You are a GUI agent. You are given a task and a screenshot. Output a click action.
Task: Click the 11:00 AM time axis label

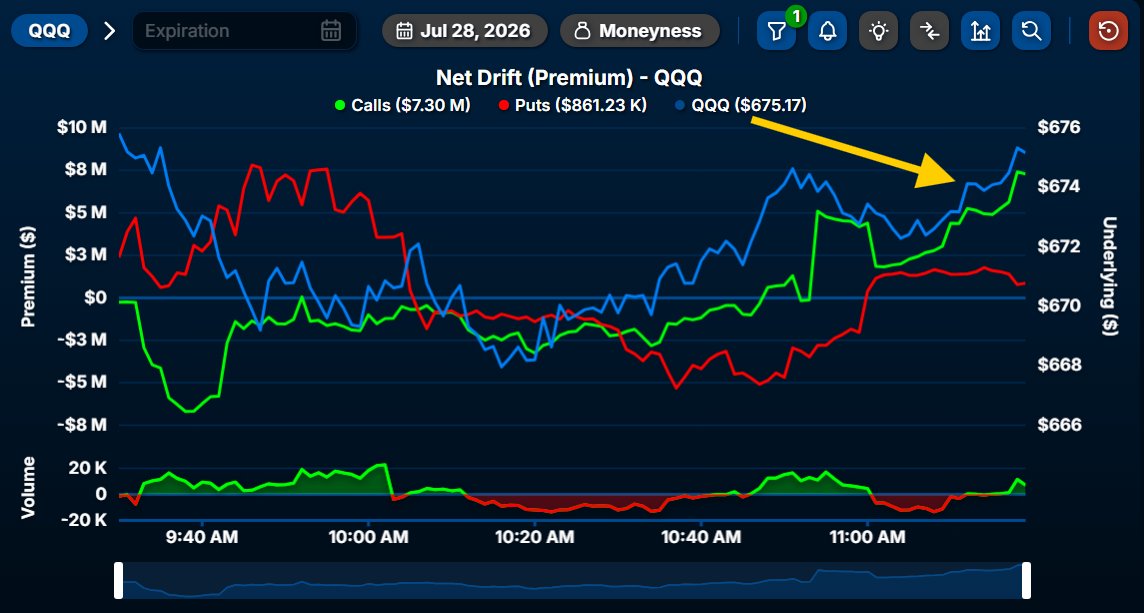click(867, 538)
